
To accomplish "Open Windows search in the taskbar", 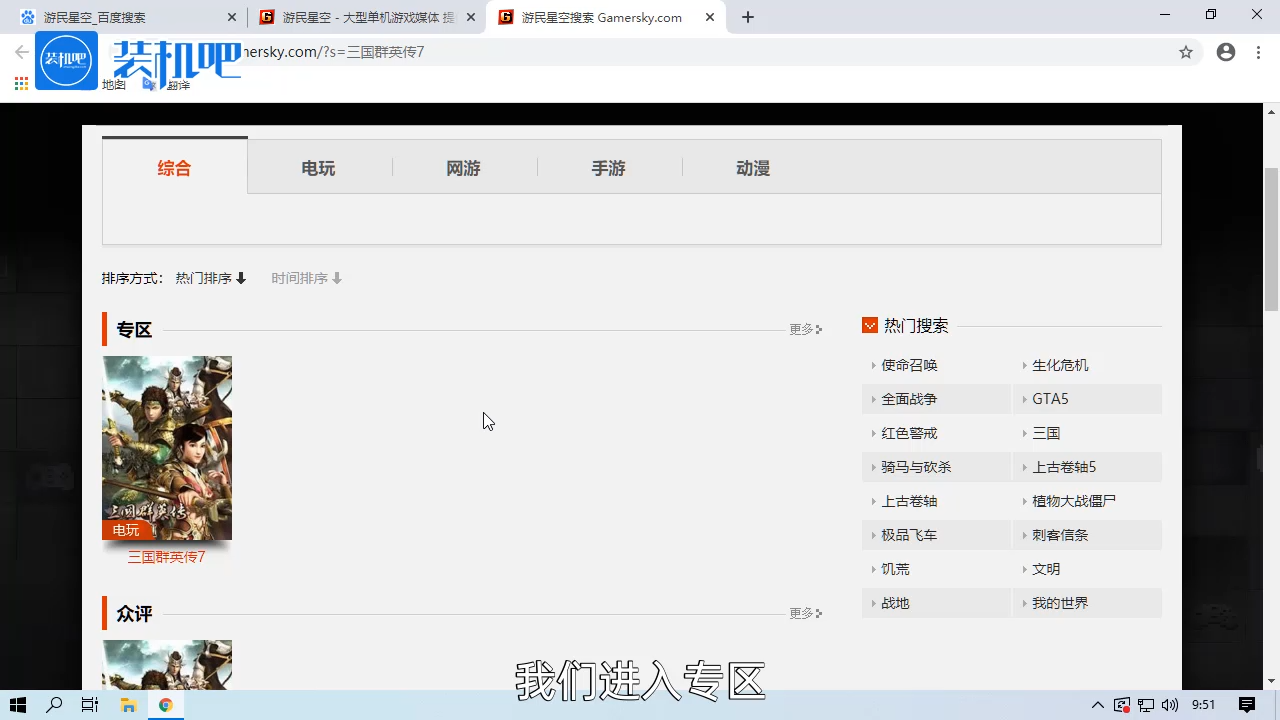I will (x=54, y=705).
